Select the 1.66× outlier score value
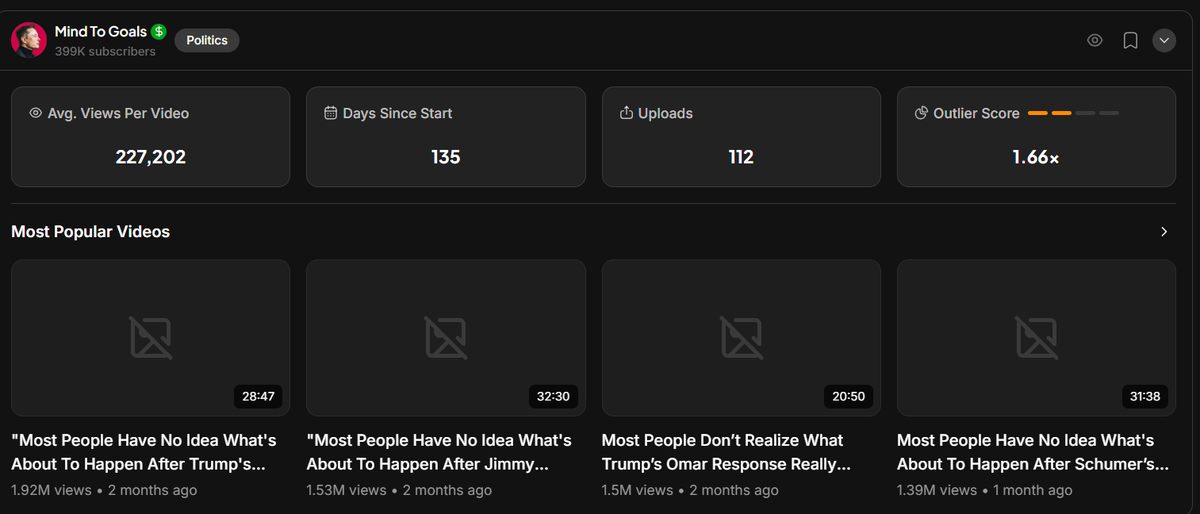The width and height of the screenshot is (1200, 514). 1036,157
